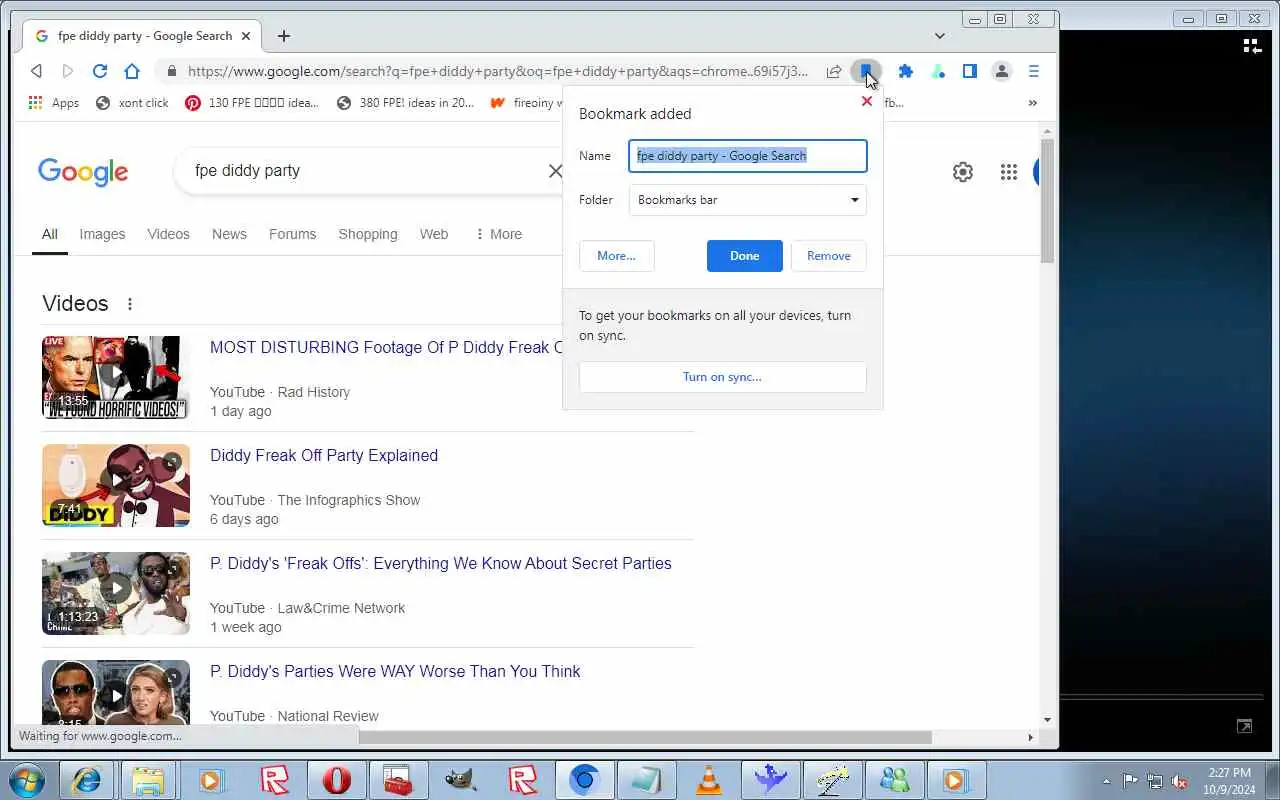
Task: Show hidden bookmarks with the double chevron
Action: [x=1033, y=102]
